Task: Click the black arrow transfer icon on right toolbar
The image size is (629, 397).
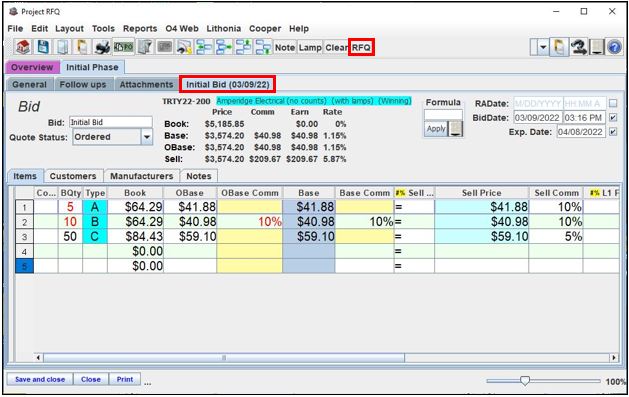Action: coord(578,47)
